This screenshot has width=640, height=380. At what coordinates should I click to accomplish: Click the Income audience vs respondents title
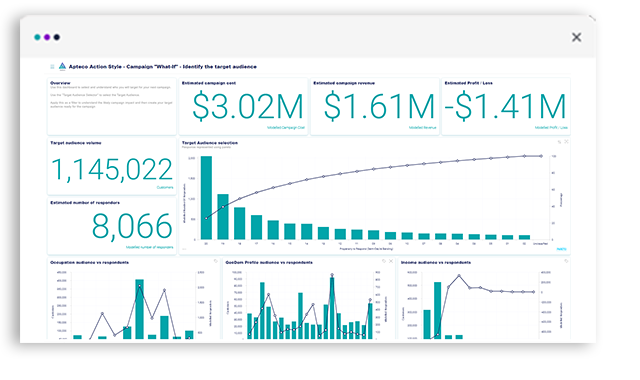(x=436, y=262)
